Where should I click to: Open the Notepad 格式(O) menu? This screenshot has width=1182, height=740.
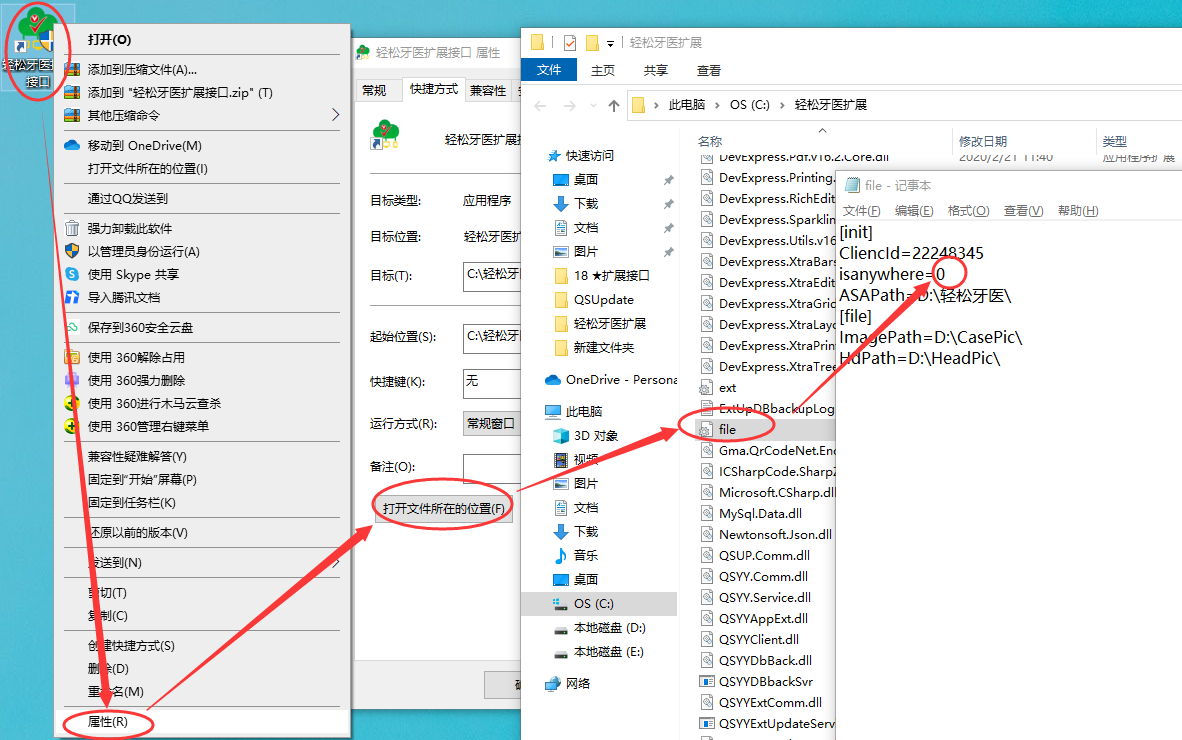click(968, 211)
